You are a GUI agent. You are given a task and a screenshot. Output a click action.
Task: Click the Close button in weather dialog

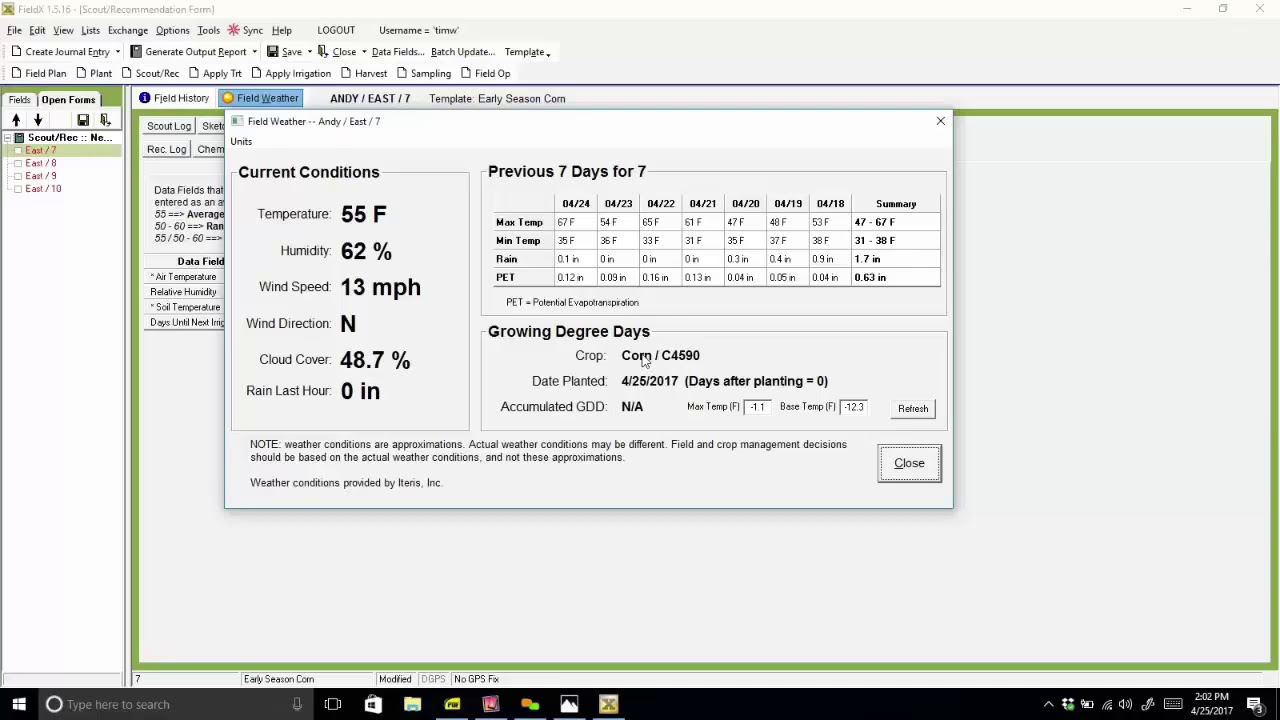tap(909, 463)
